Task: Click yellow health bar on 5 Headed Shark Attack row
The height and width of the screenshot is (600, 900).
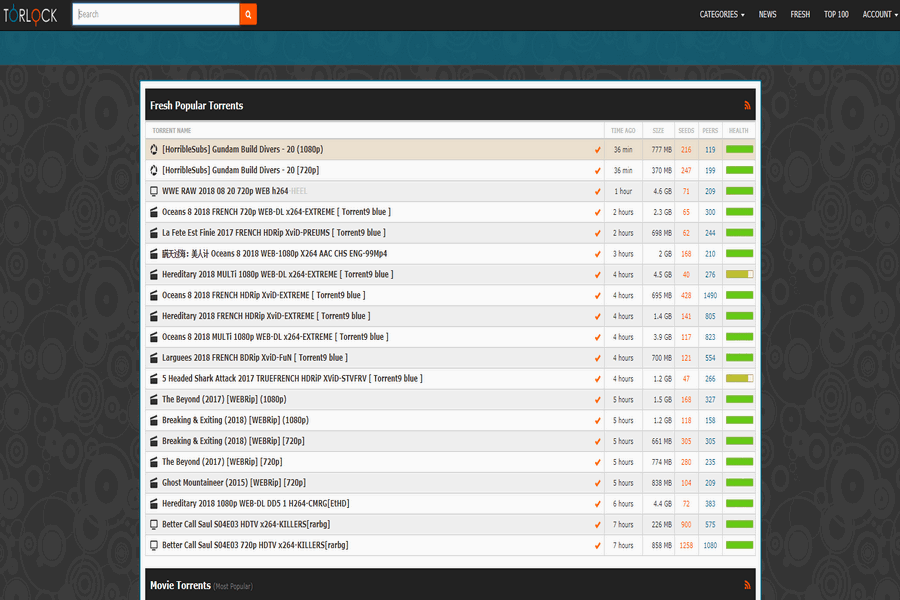Action: 739,378
